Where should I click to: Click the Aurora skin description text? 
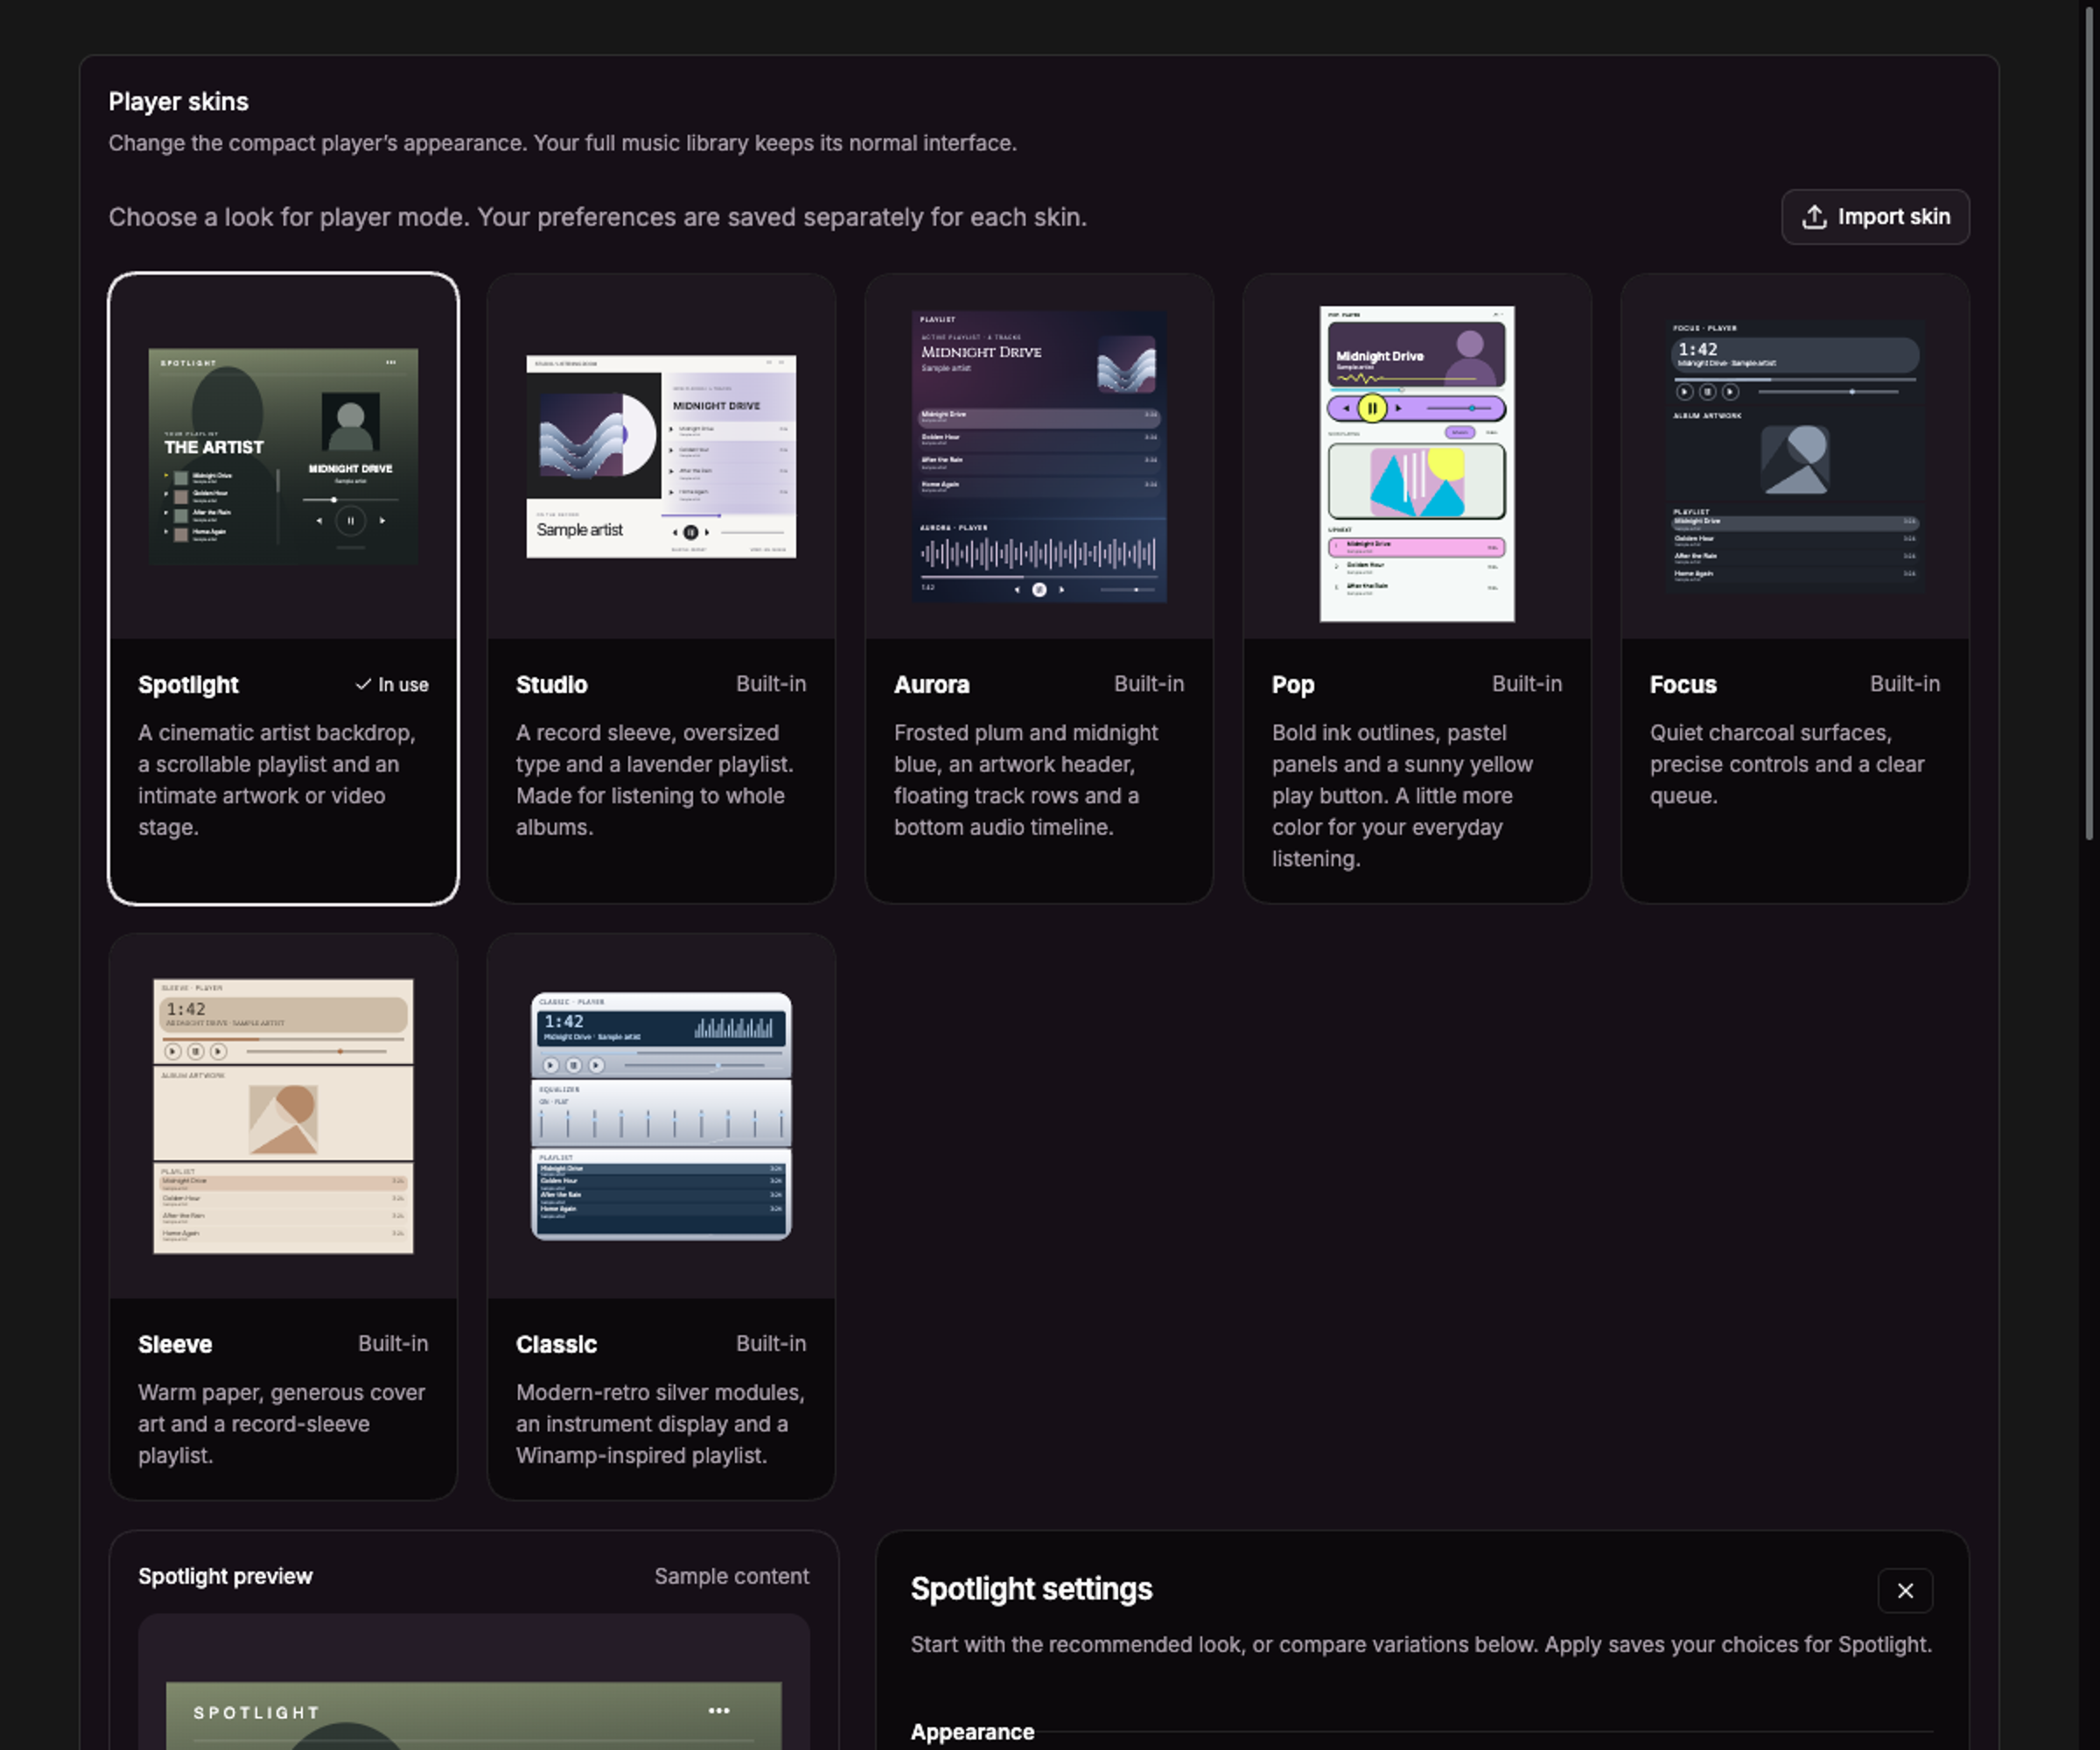tap(1026, 780)
